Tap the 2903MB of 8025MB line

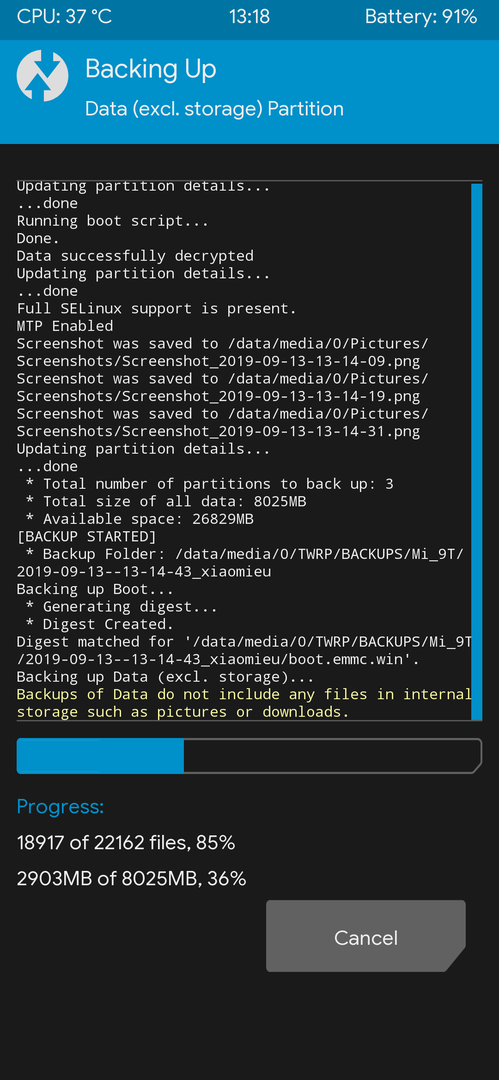(x=132, y=878)
